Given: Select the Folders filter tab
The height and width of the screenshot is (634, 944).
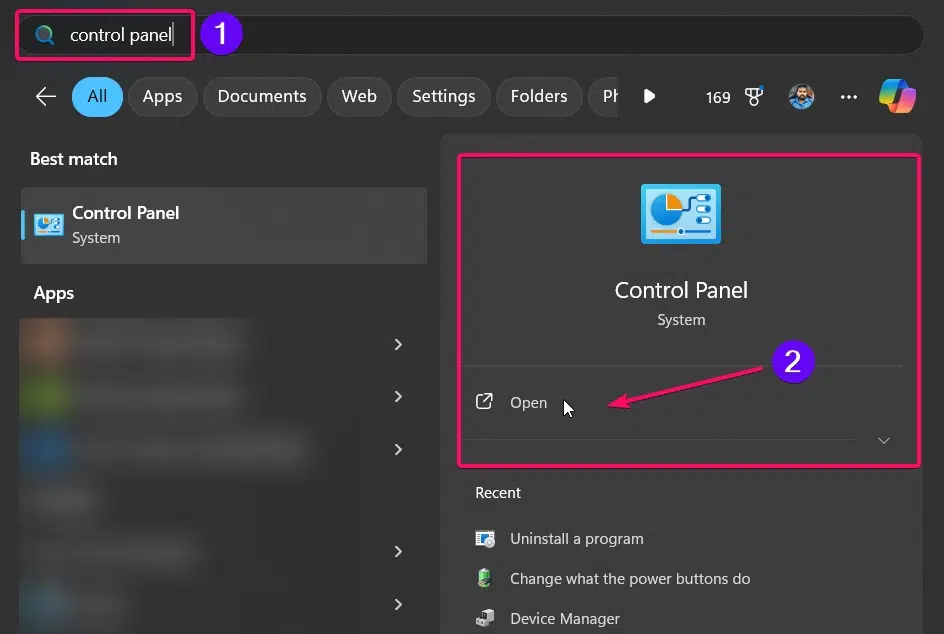Looking at the screenshot, I should coord(539,96).
